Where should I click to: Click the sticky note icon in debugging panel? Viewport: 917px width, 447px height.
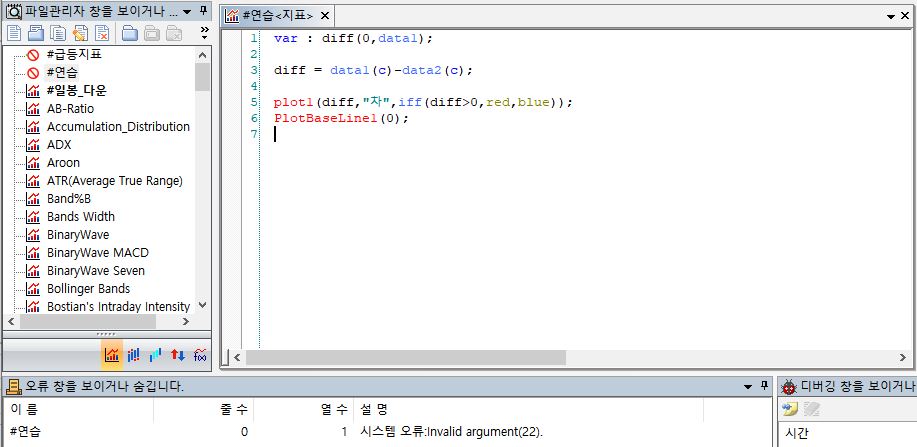click(x=790, y=409)
